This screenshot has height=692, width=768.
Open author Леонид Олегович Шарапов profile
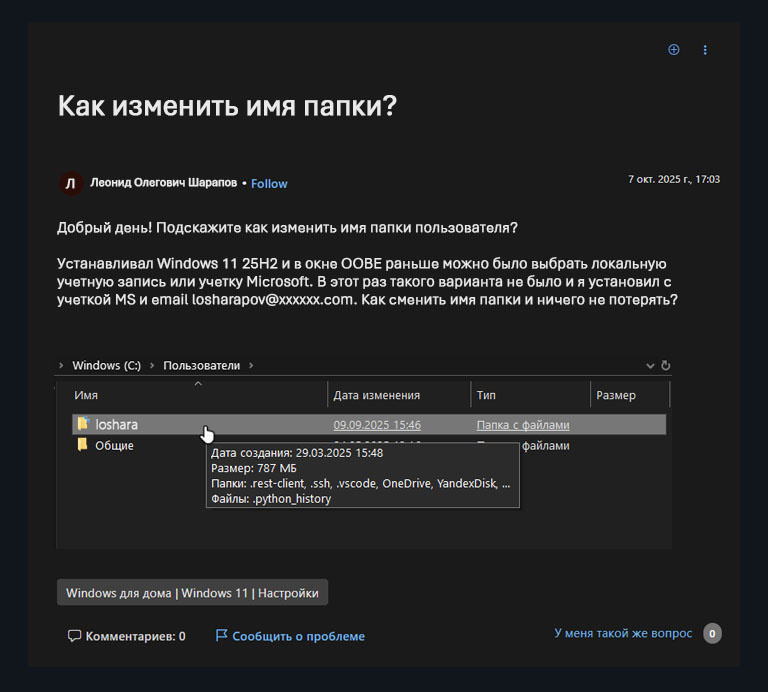point(163,183)
